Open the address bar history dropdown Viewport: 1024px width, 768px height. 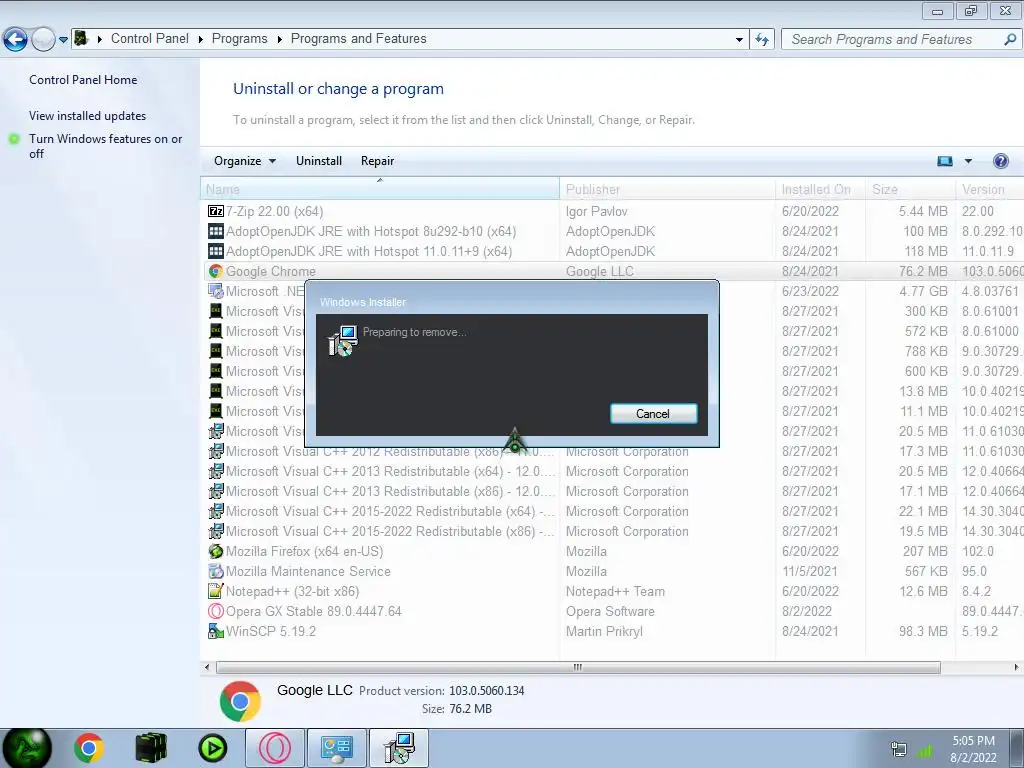pyautogui.click(x=739, y=39)
